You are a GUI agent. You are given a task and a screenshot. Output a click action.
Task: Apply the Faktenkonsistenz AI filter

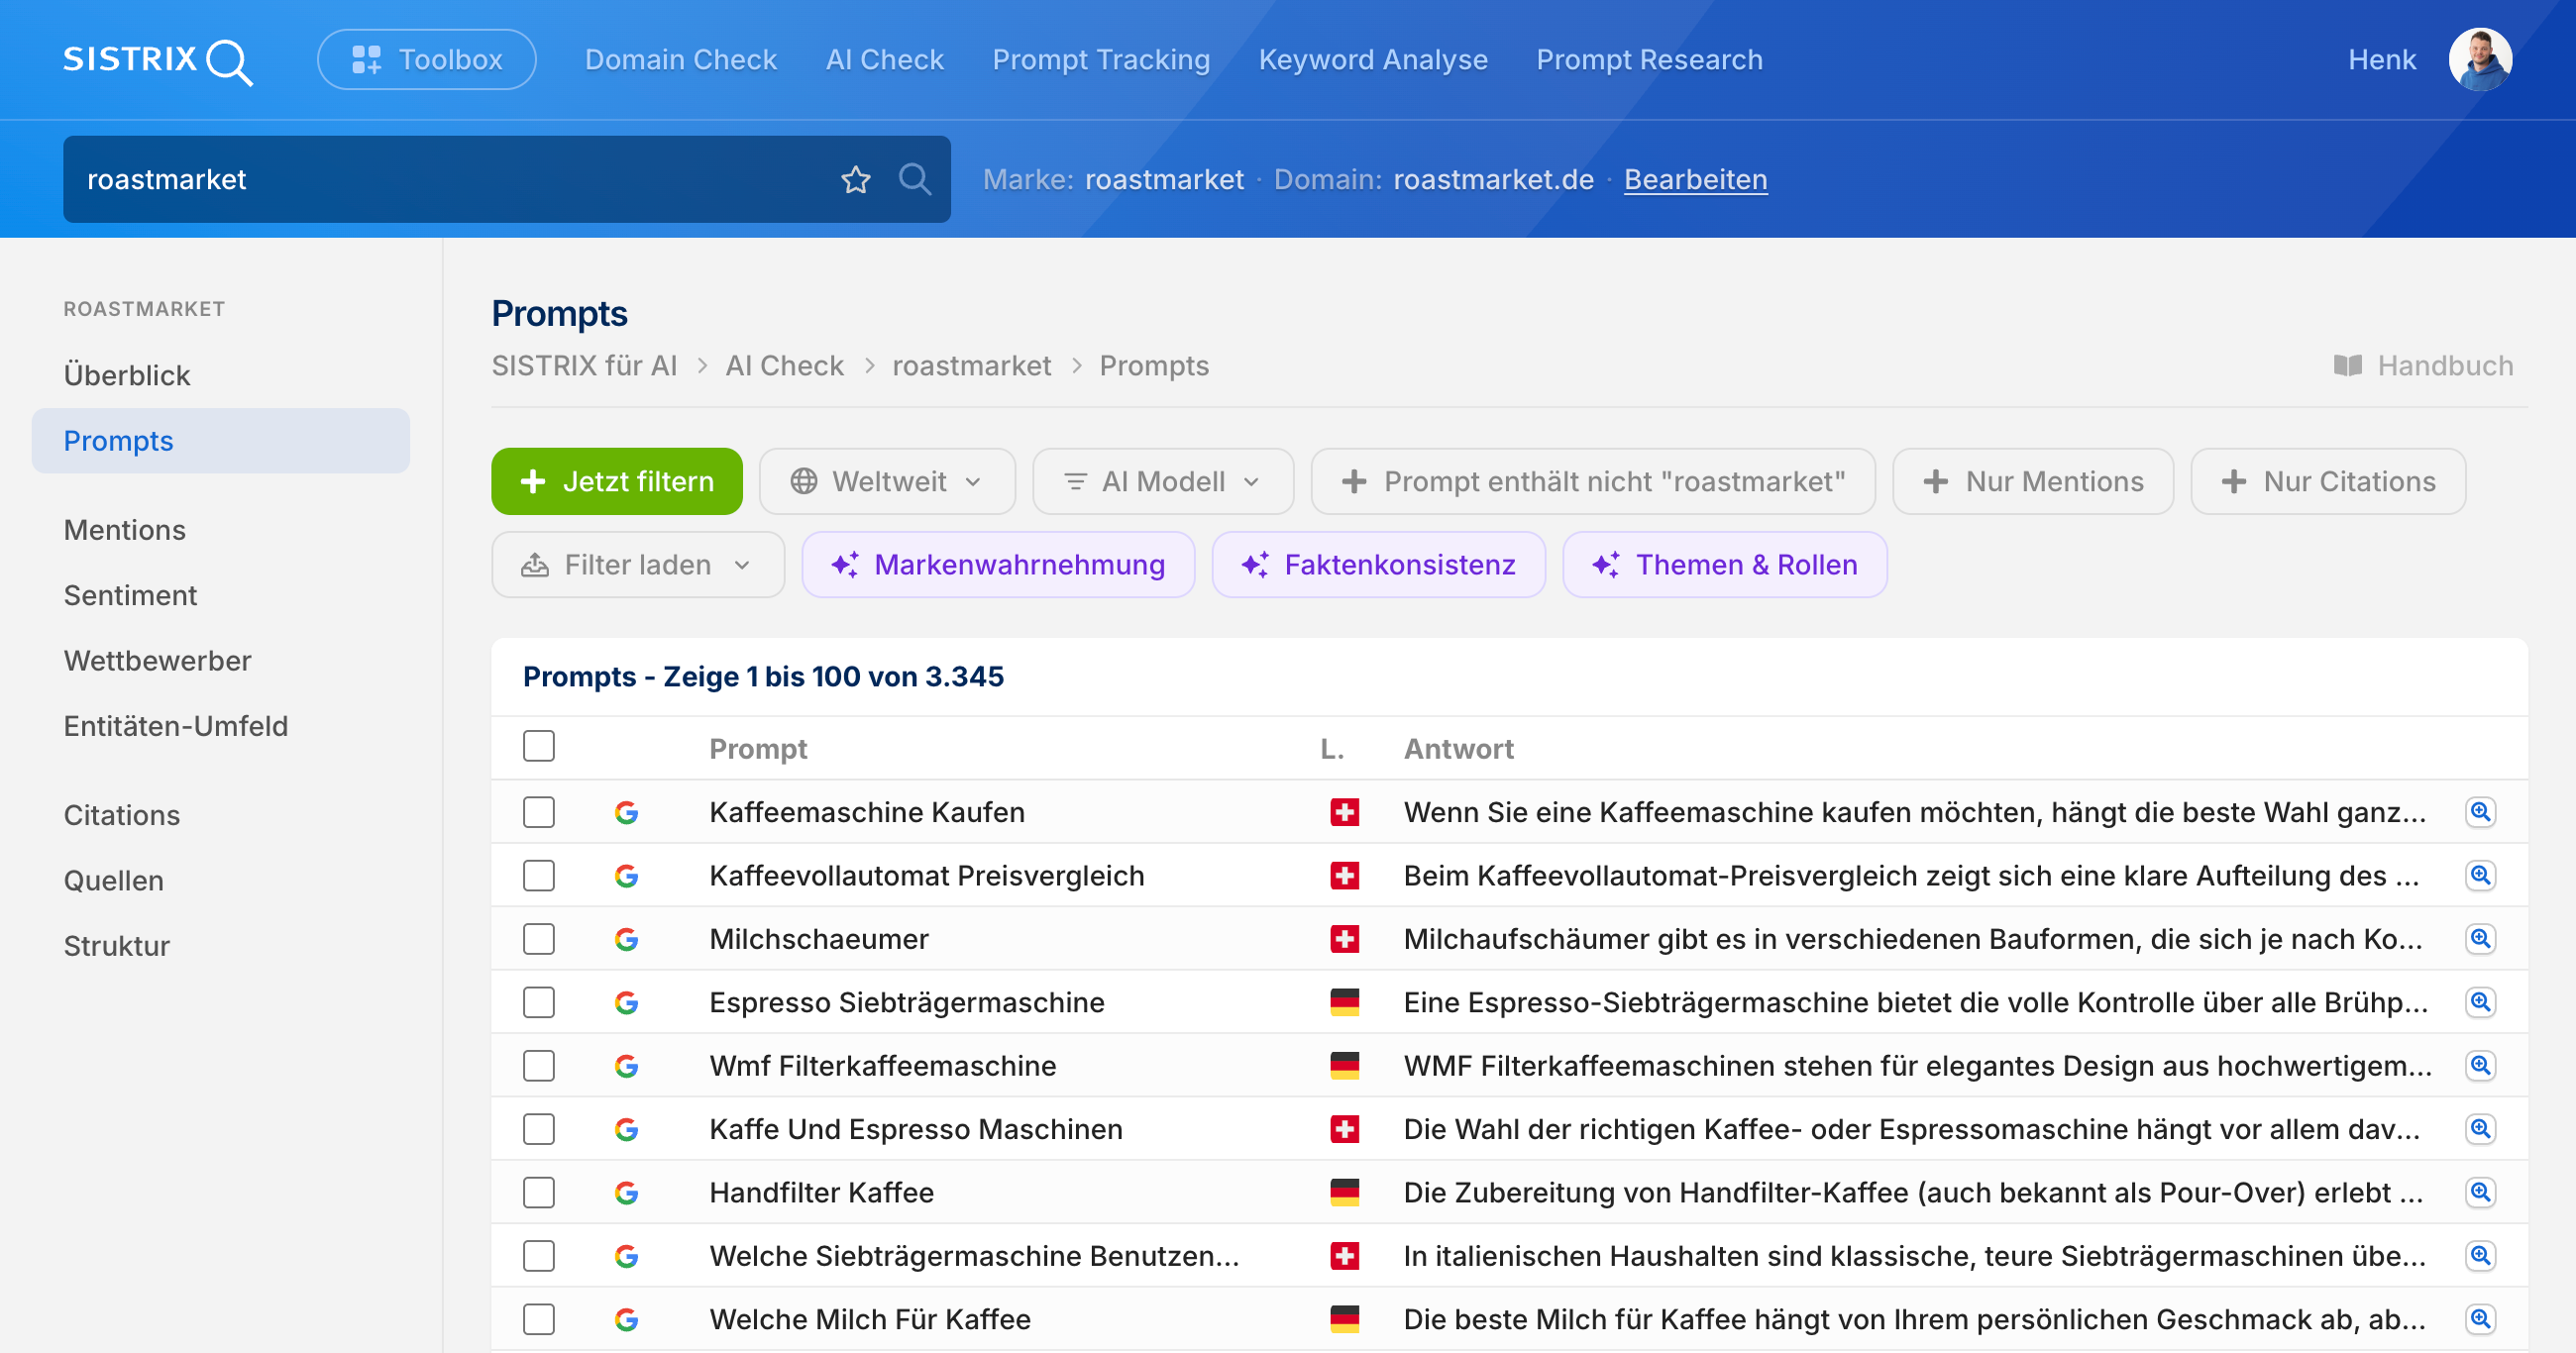[x=1378, y=565]
